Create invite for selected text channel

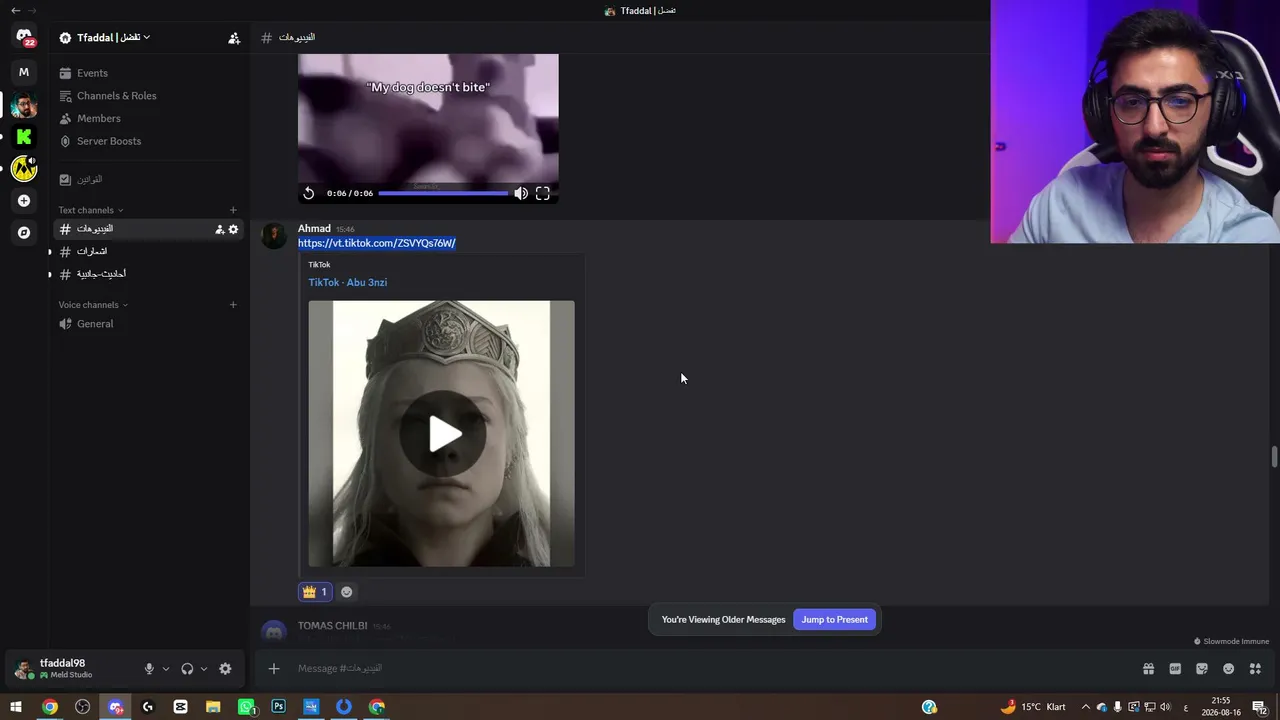click(x=220, y=229)
